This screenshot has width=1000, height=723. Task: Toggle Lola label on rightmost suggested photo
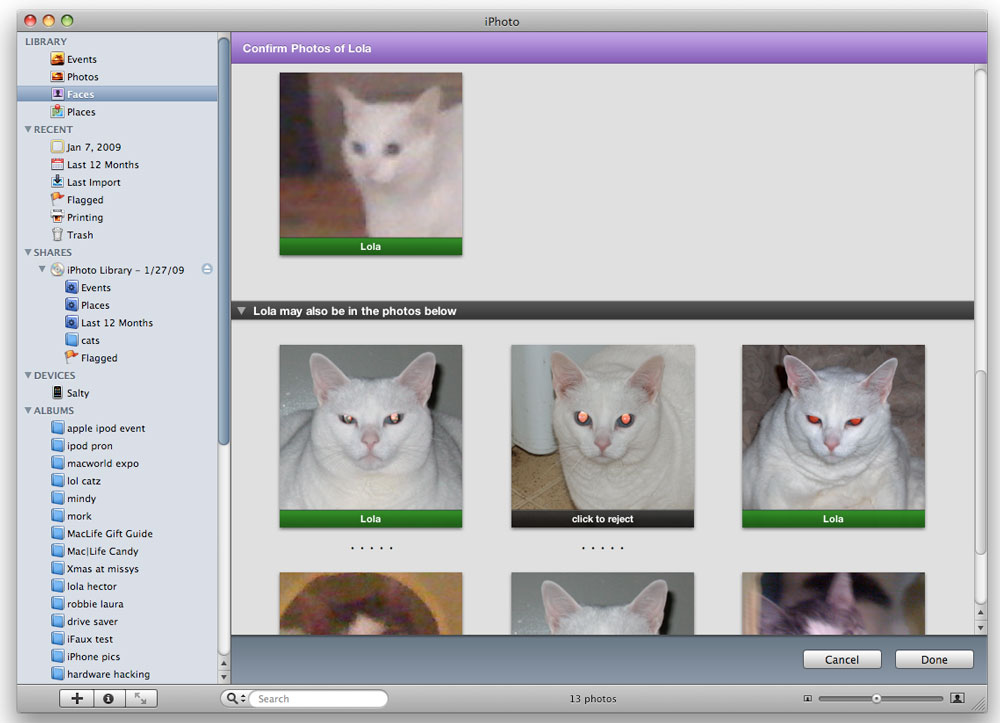pos(833,519)
